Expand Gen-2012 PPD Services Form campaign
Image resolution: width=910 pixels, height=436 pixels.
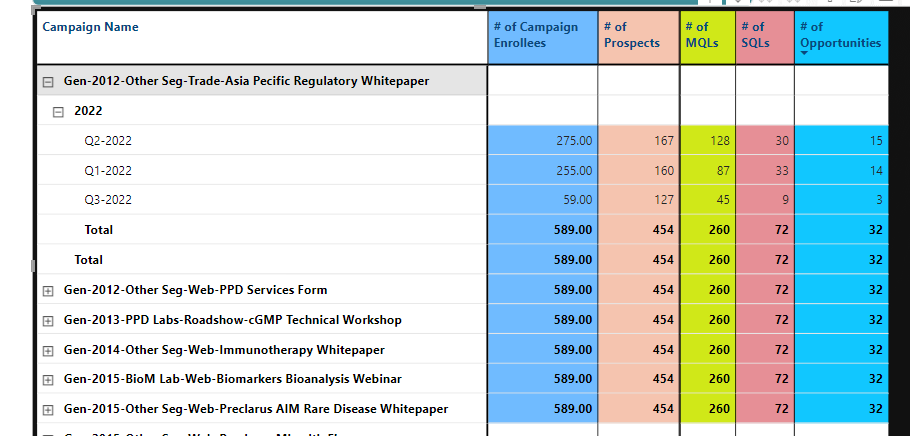click(x=48, y=291)
